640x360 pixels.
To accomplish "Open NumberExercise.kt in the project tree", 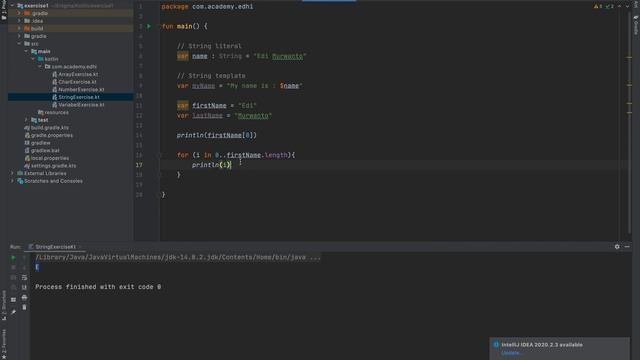I will coord(81,89).
